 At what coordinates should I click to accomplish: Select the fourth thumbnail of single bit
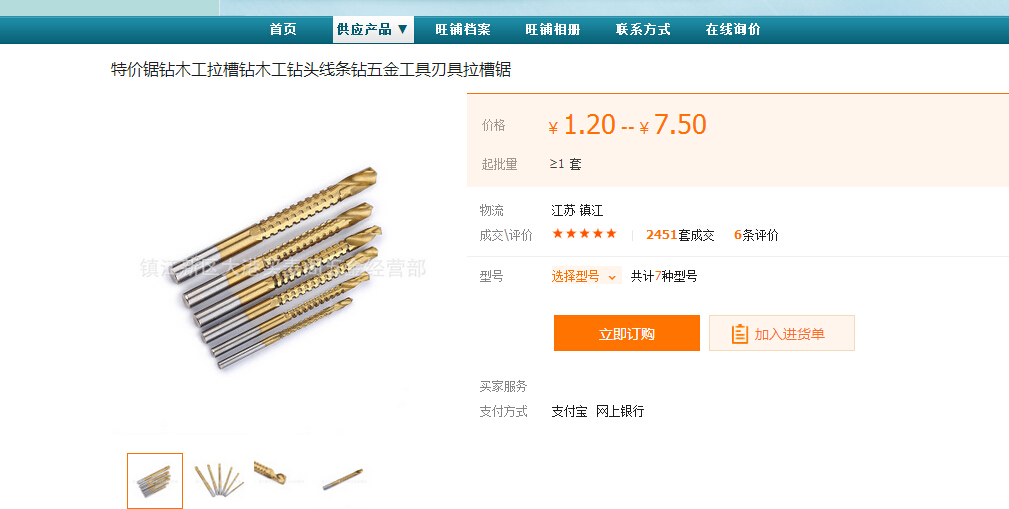(343, 479)
